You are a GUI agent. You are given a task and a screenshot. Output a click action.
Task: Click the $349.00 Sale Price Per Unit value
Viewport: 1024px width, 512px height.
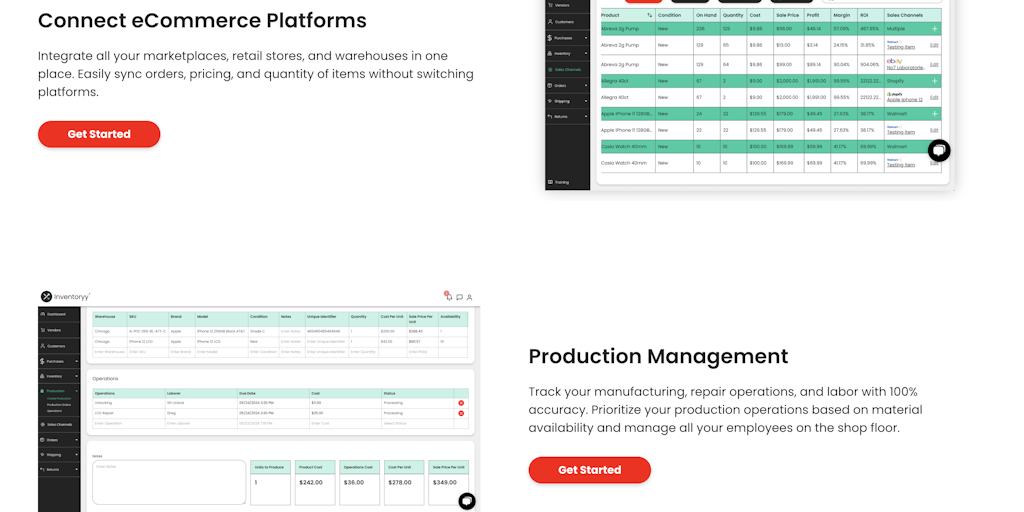click(x=443, y=483)
